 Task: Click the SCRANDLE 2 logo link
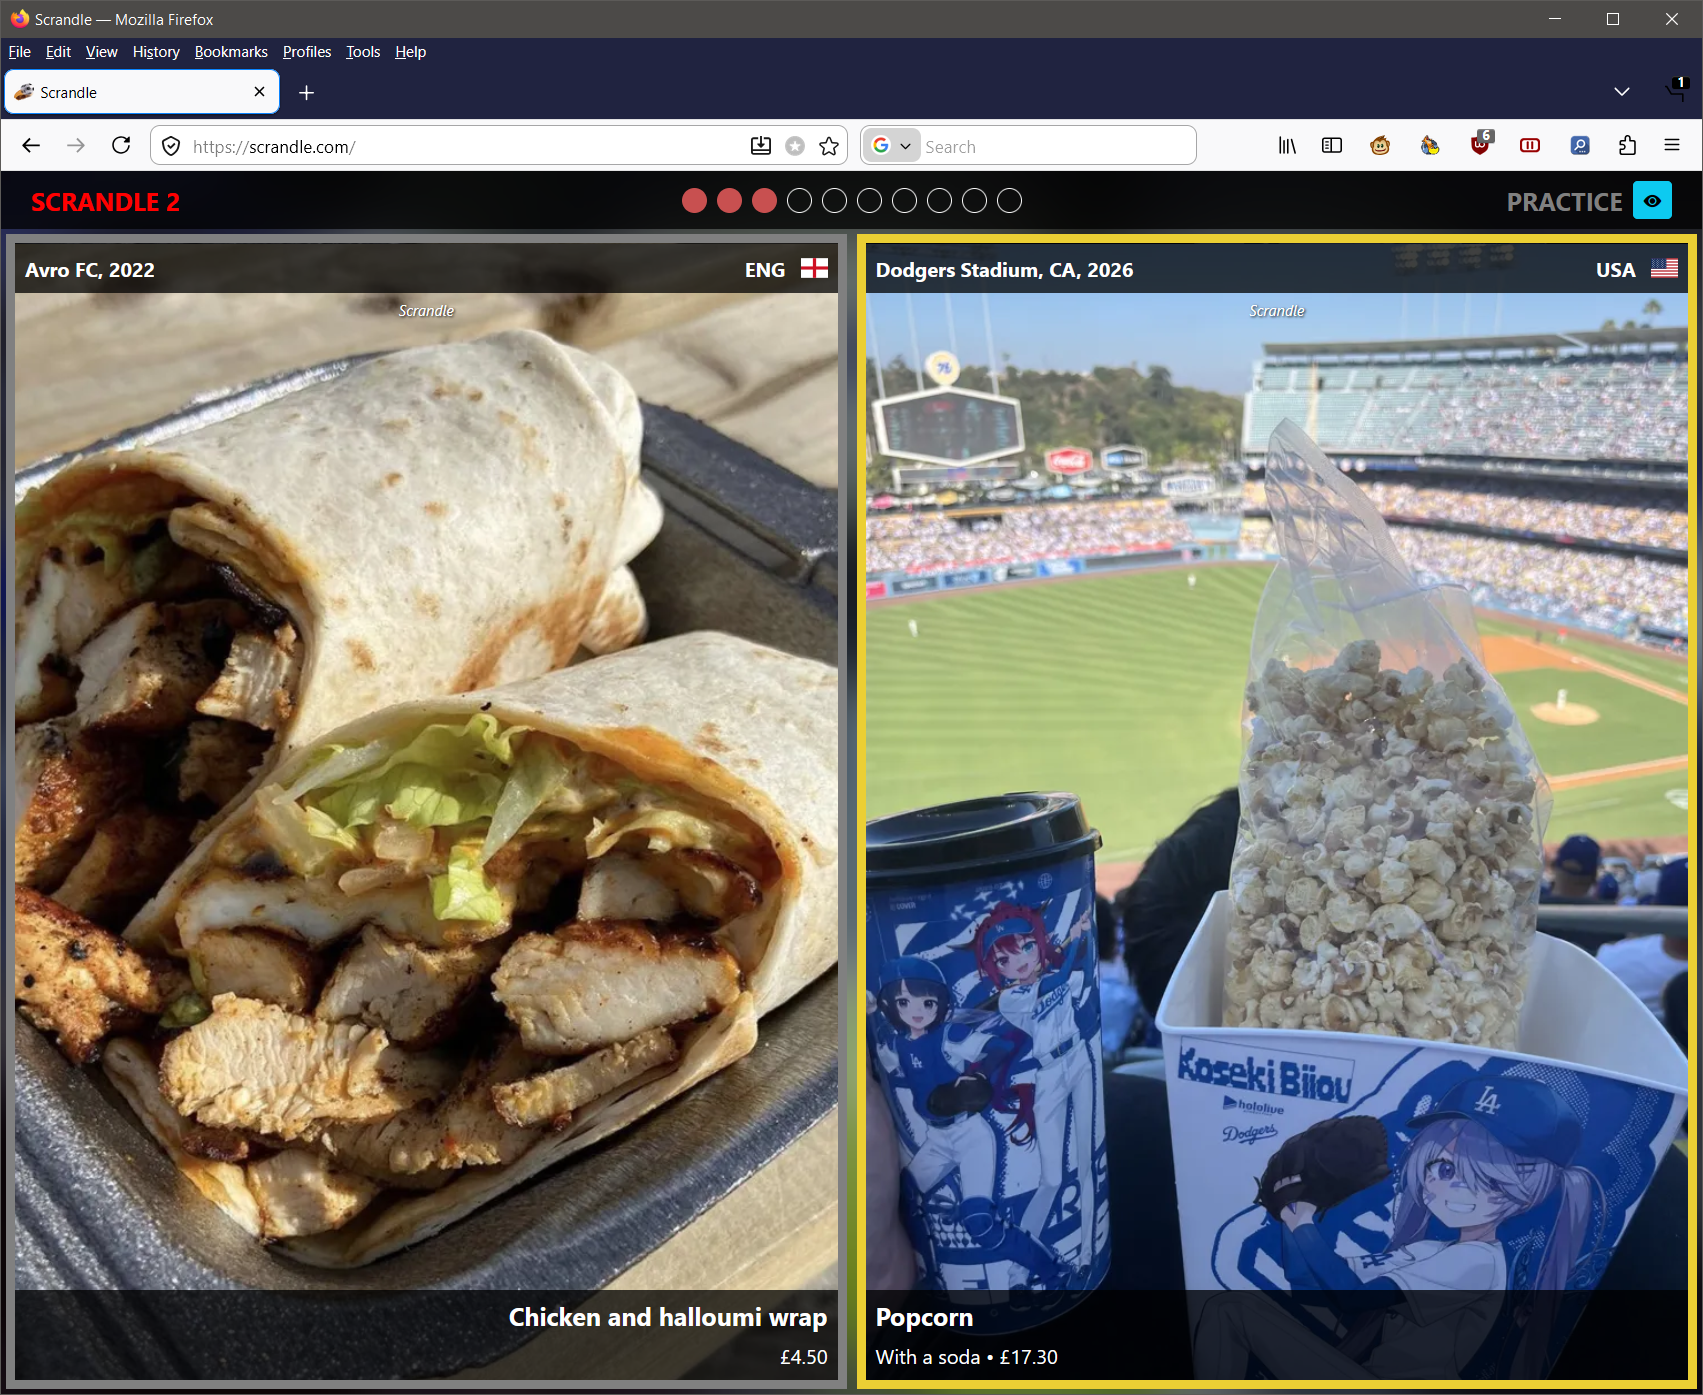(105, 202)
